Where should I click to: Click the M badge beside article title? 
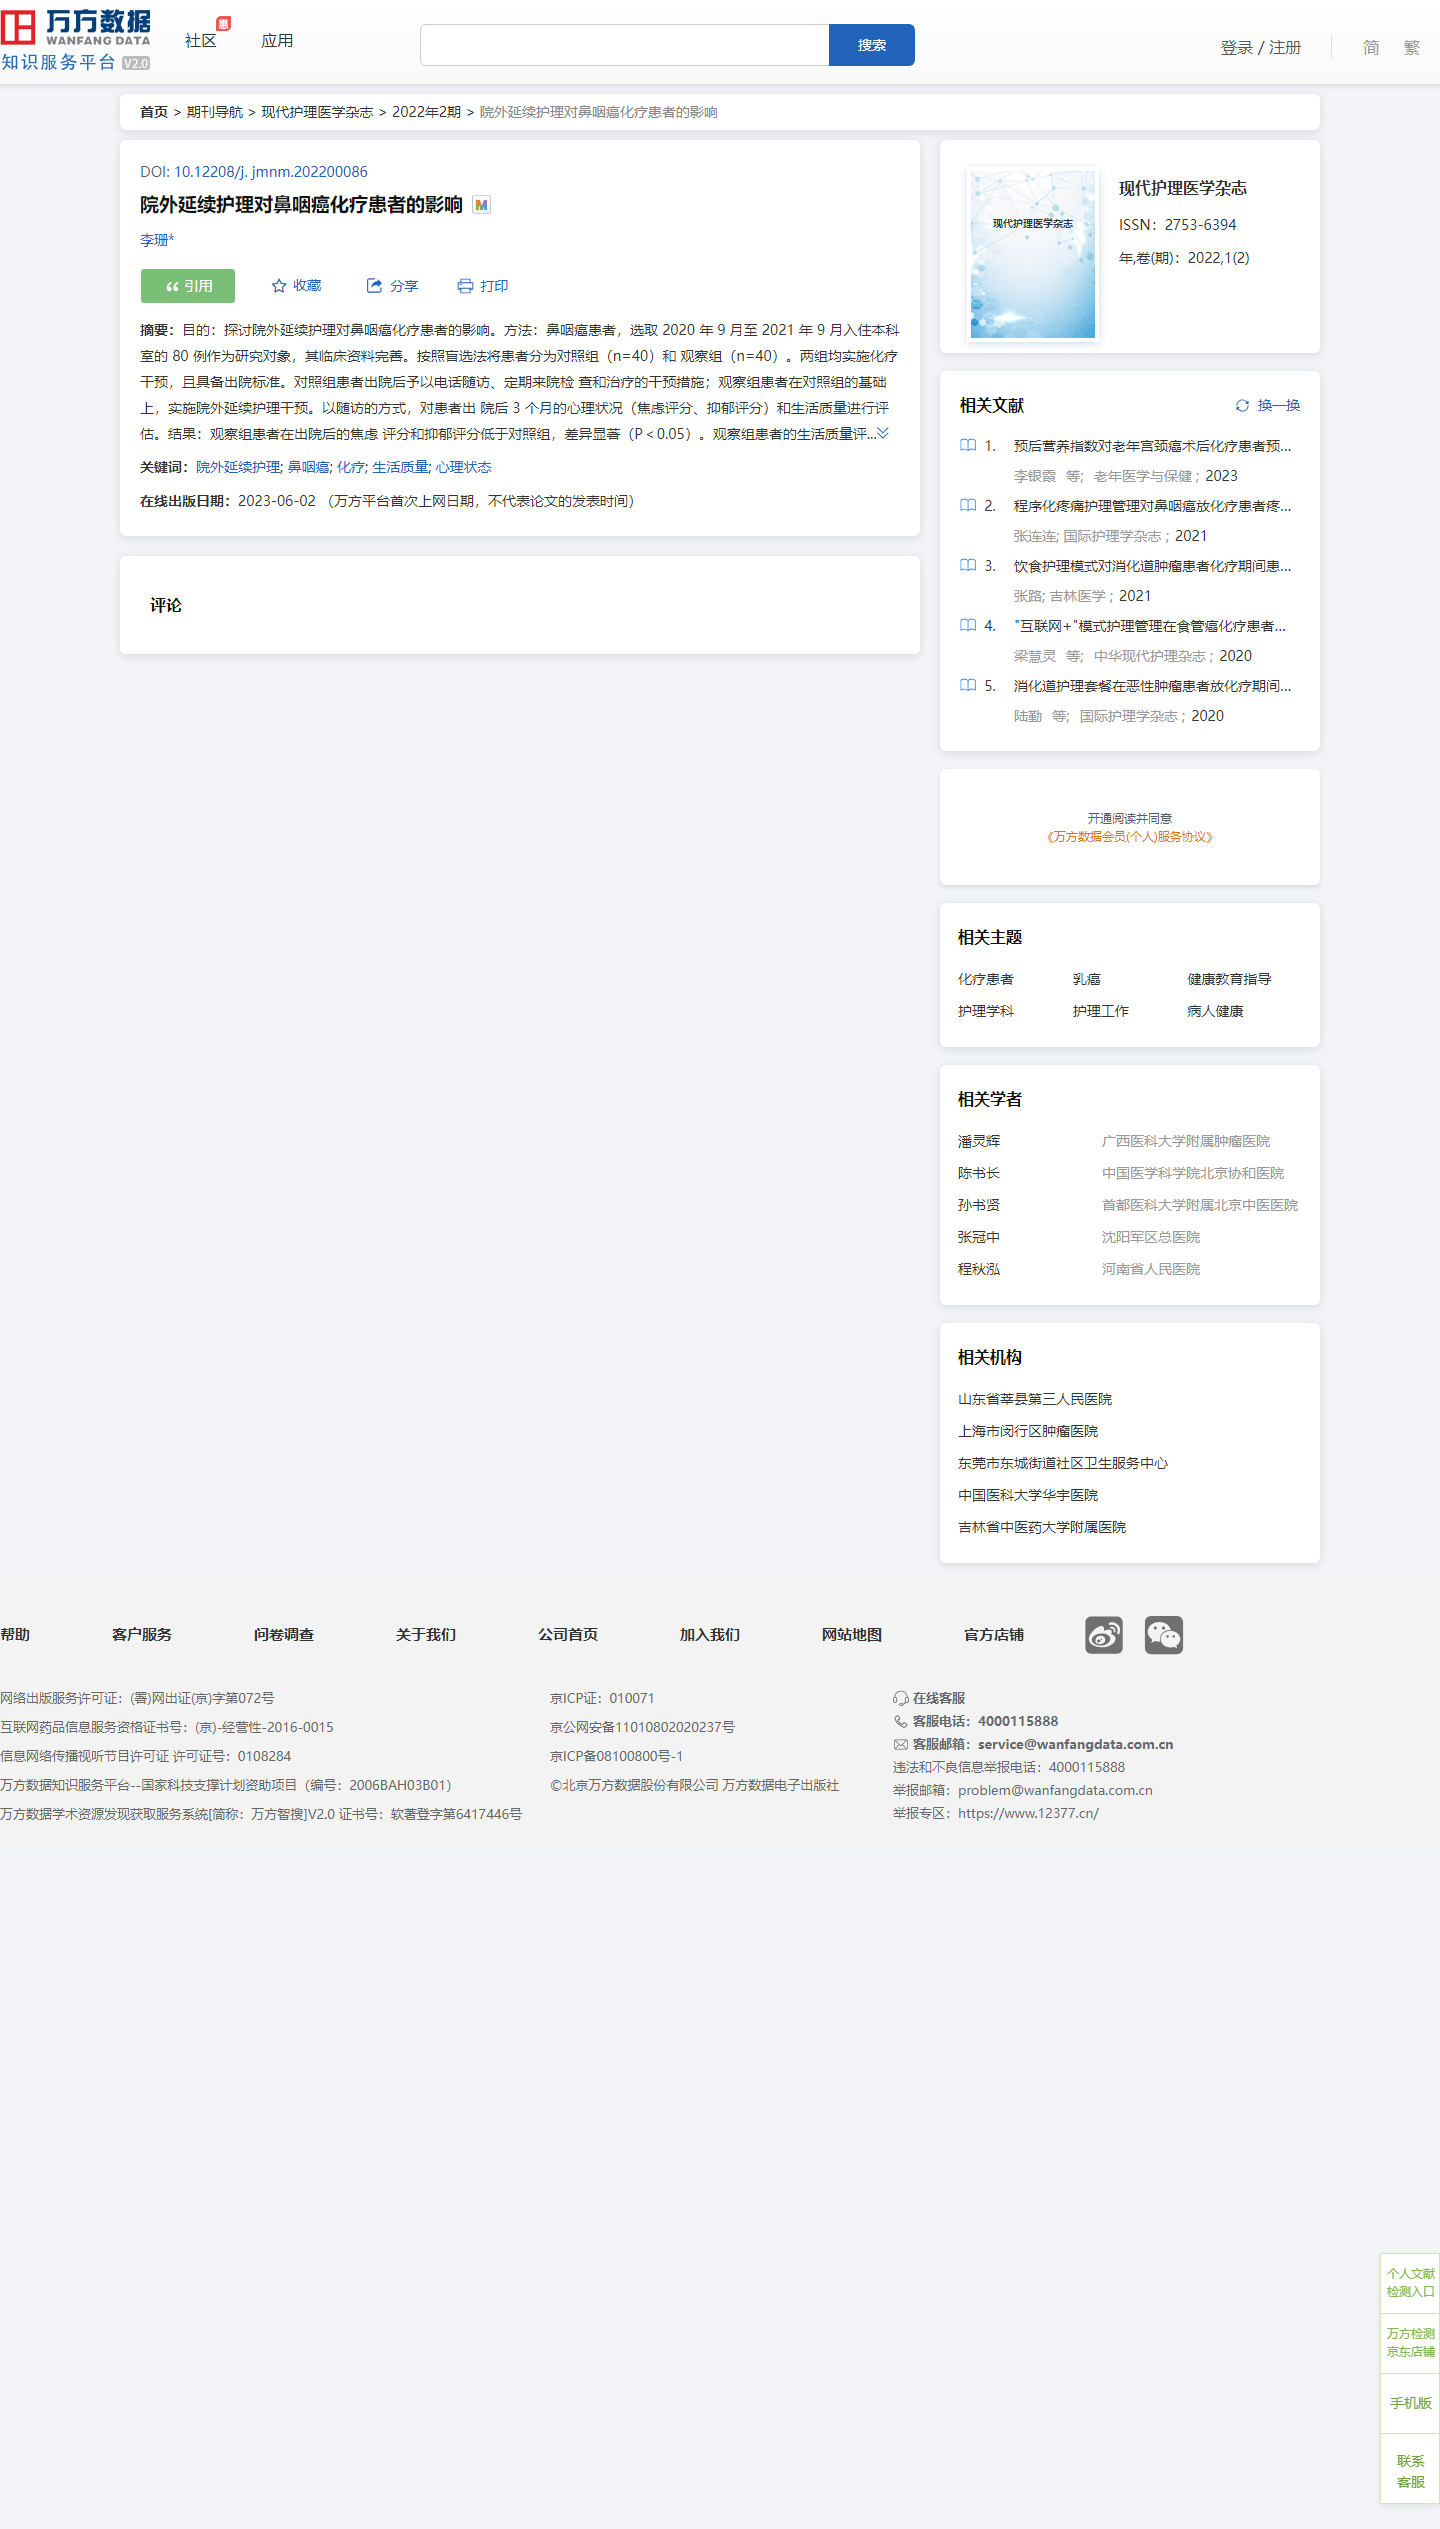click(482, 205)
